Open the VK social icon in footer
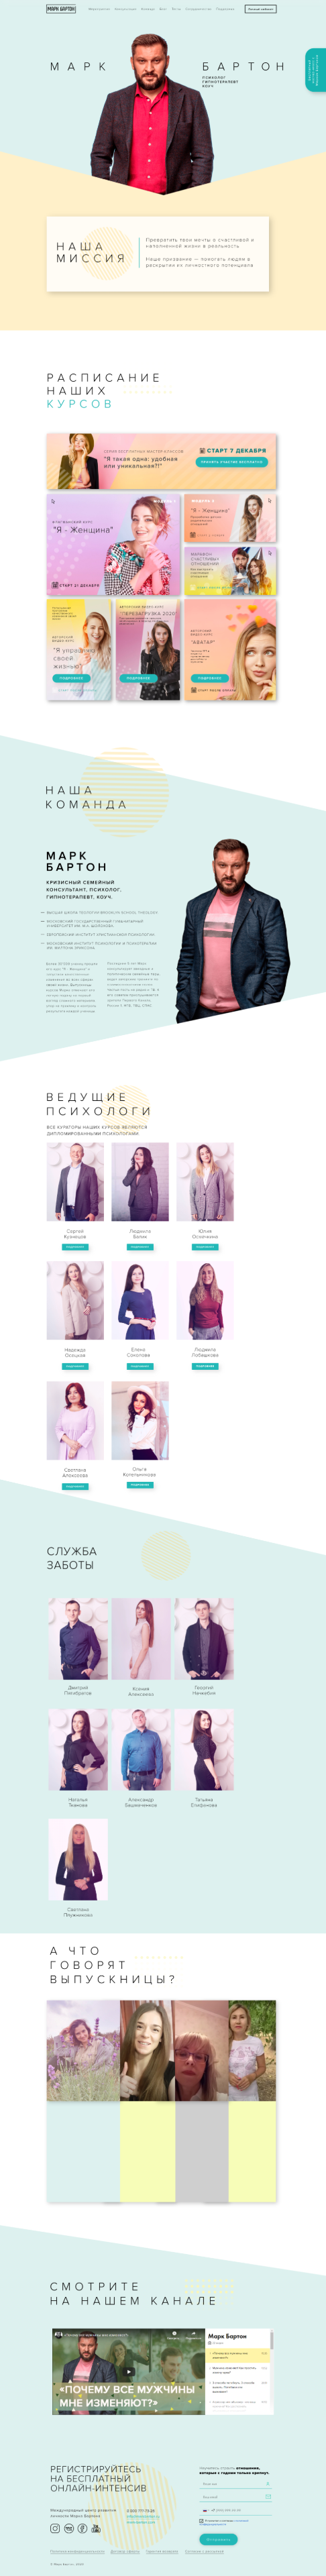Image resolution: width=326 pixels, height=2576 pixels. click(69, 2528)
